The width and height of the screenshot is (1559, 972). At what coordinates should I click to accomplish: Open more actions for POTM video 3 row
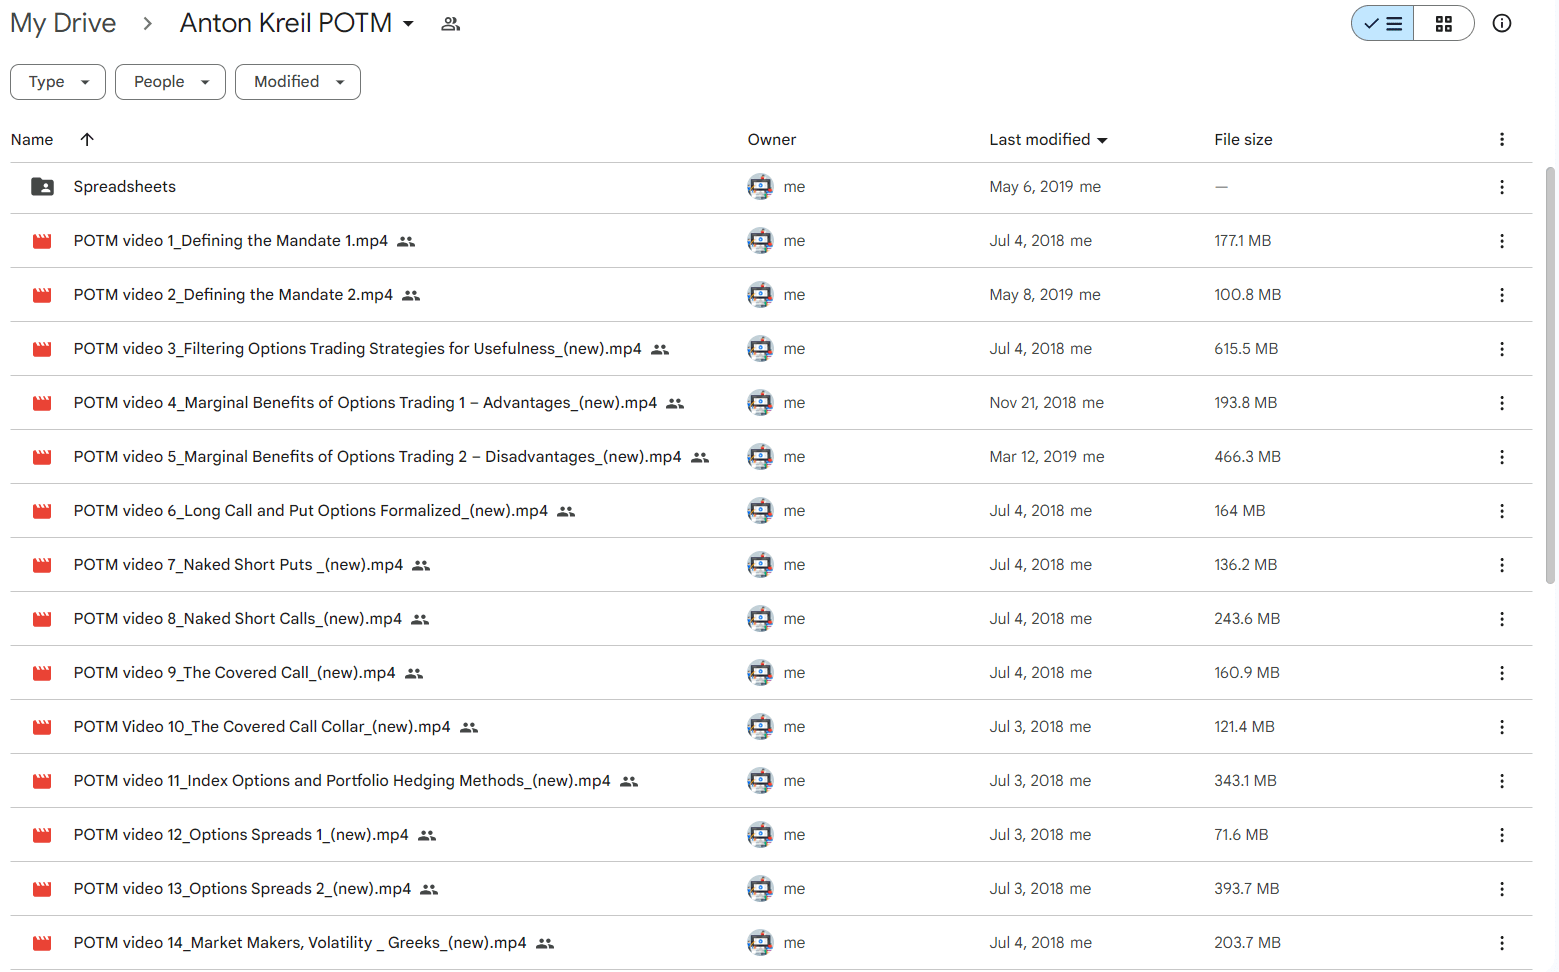click(x=1501, y=349)
